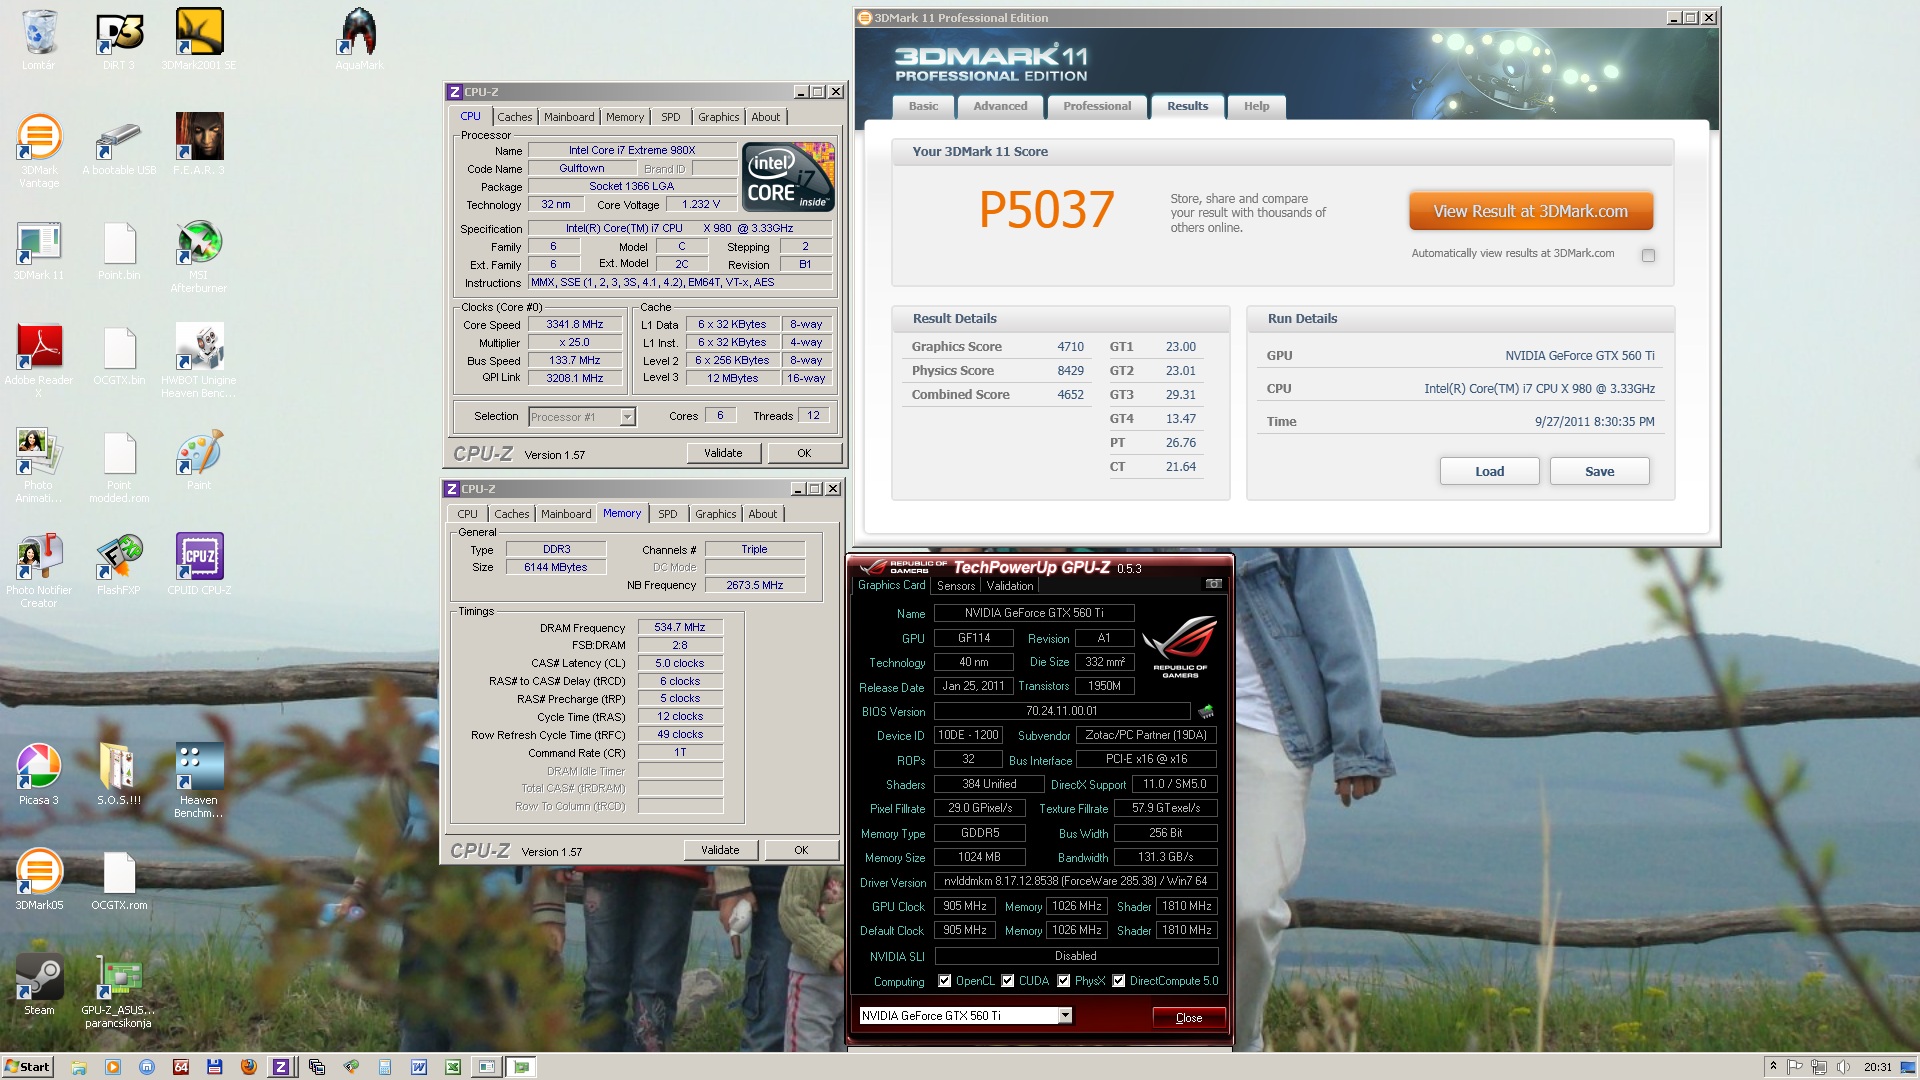Click the Firefox icon in the taskbar
Image resolution: width=1920 pixels, height=1080 pixels.
pos(248,1067)
